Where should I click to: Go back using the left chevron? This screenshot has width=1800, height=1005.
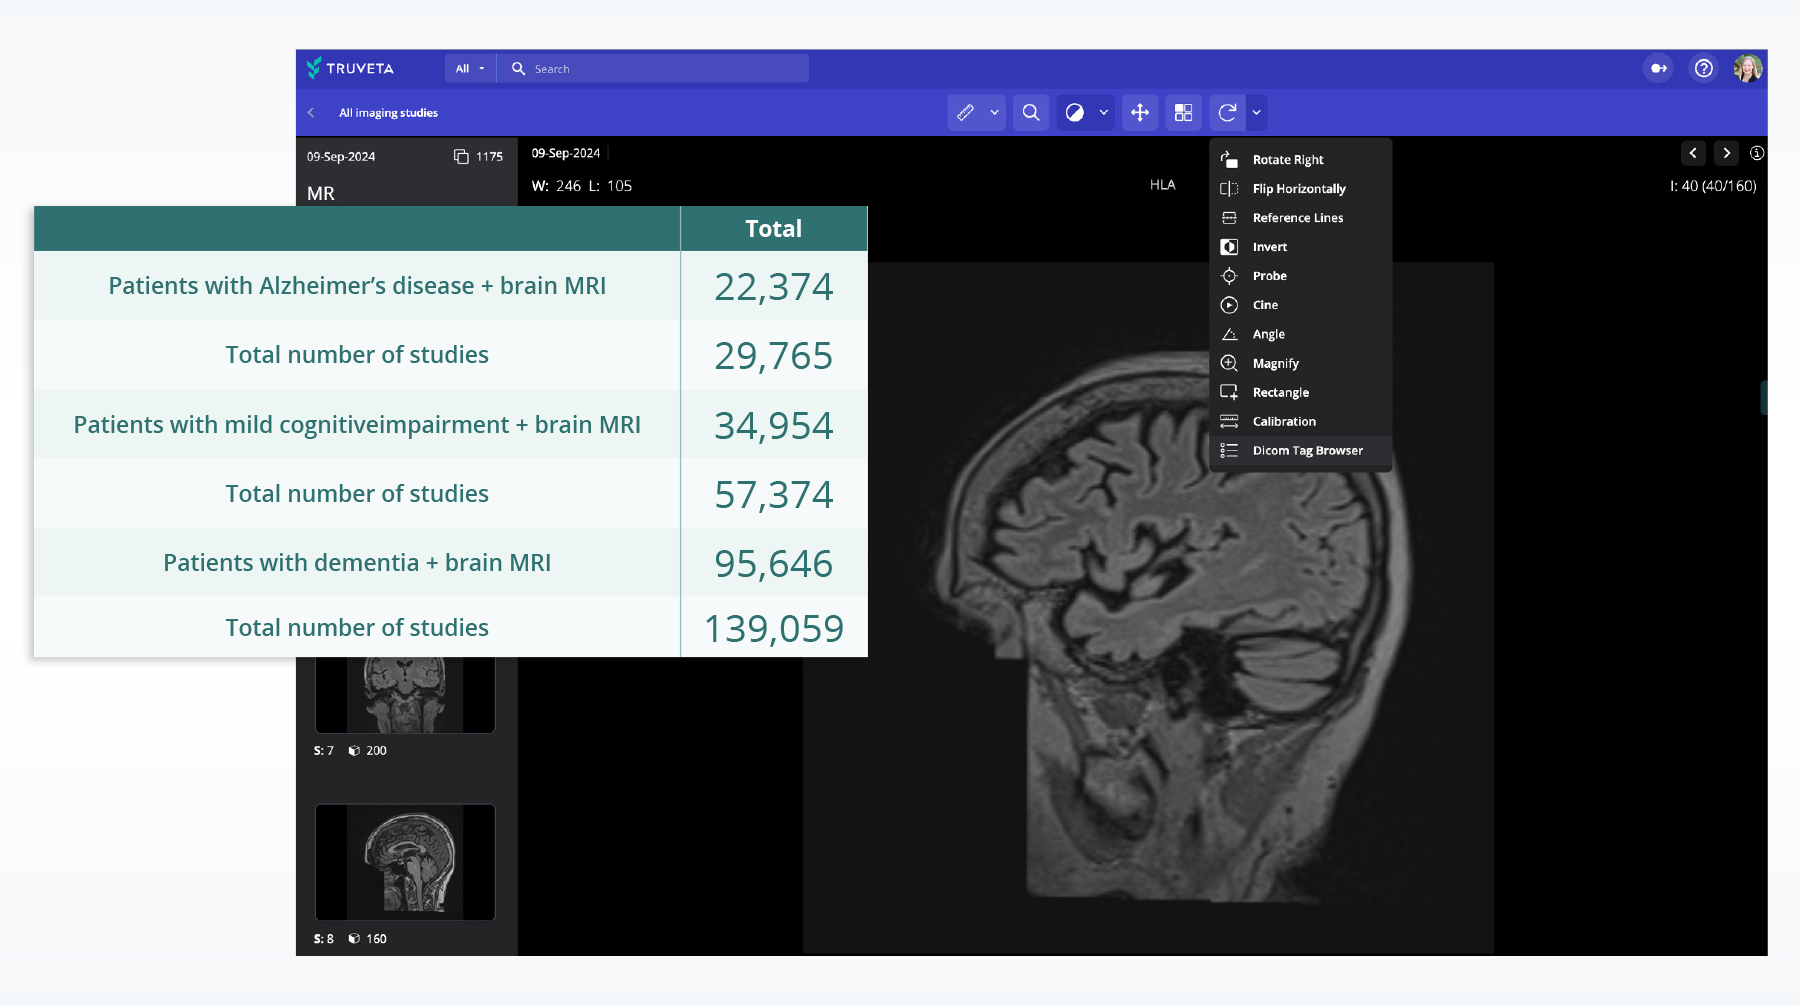[311, 113]
